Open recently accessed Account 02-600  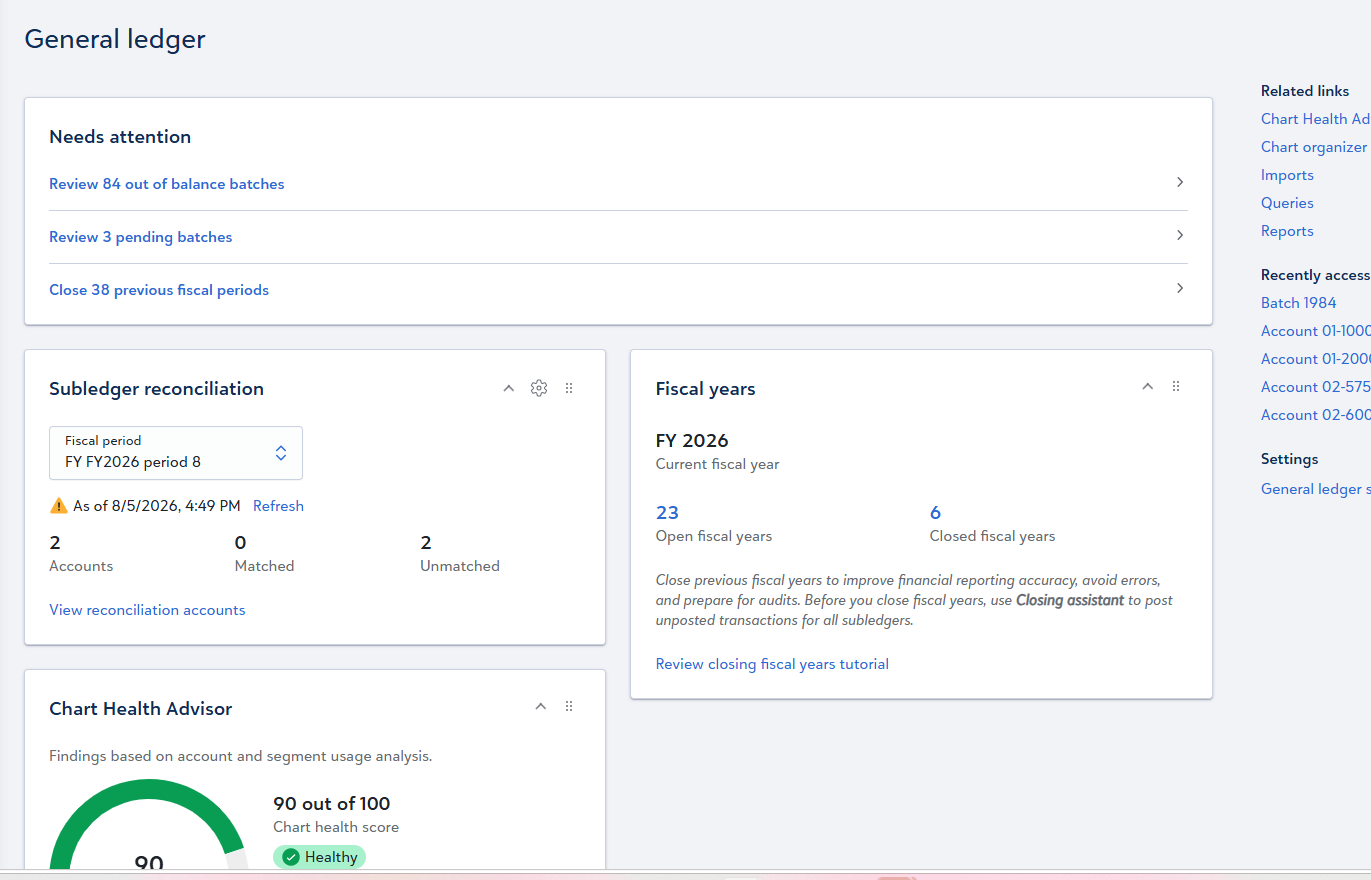tap(1315, 415)
